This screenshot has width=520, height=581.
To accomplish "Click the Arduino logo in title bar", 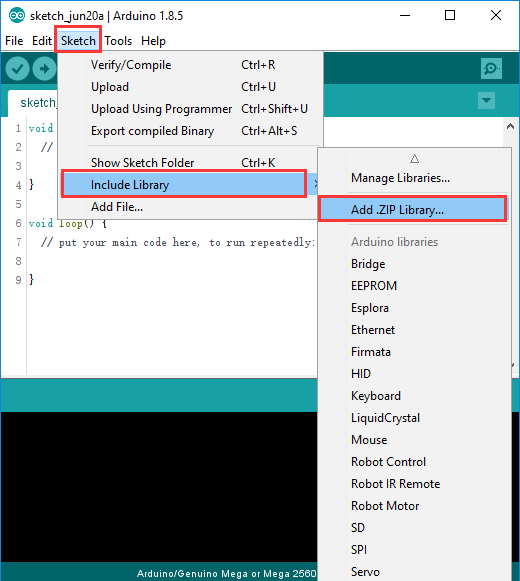I will click(x=17, y=16).
